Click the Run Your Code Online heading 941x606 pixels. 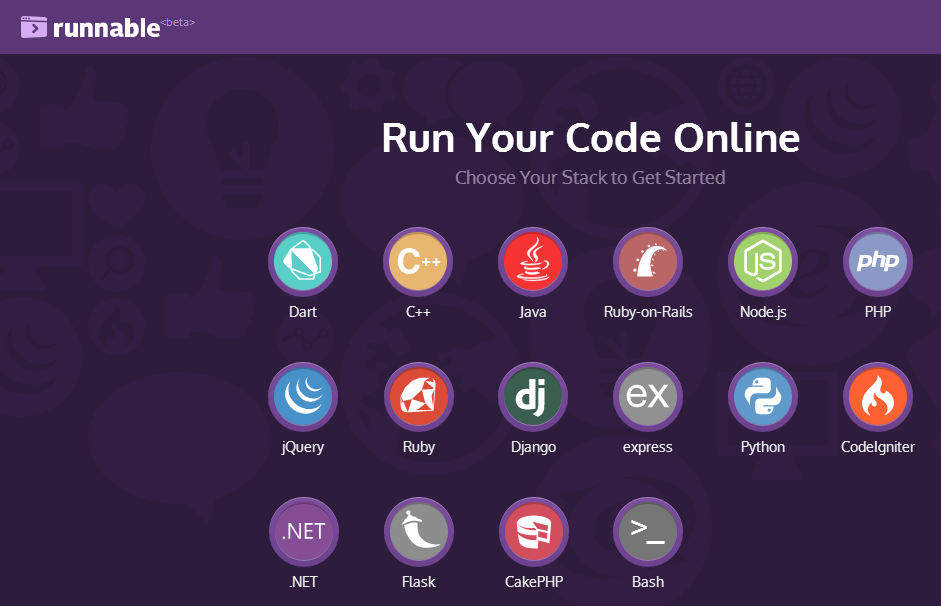click(590, 138)
